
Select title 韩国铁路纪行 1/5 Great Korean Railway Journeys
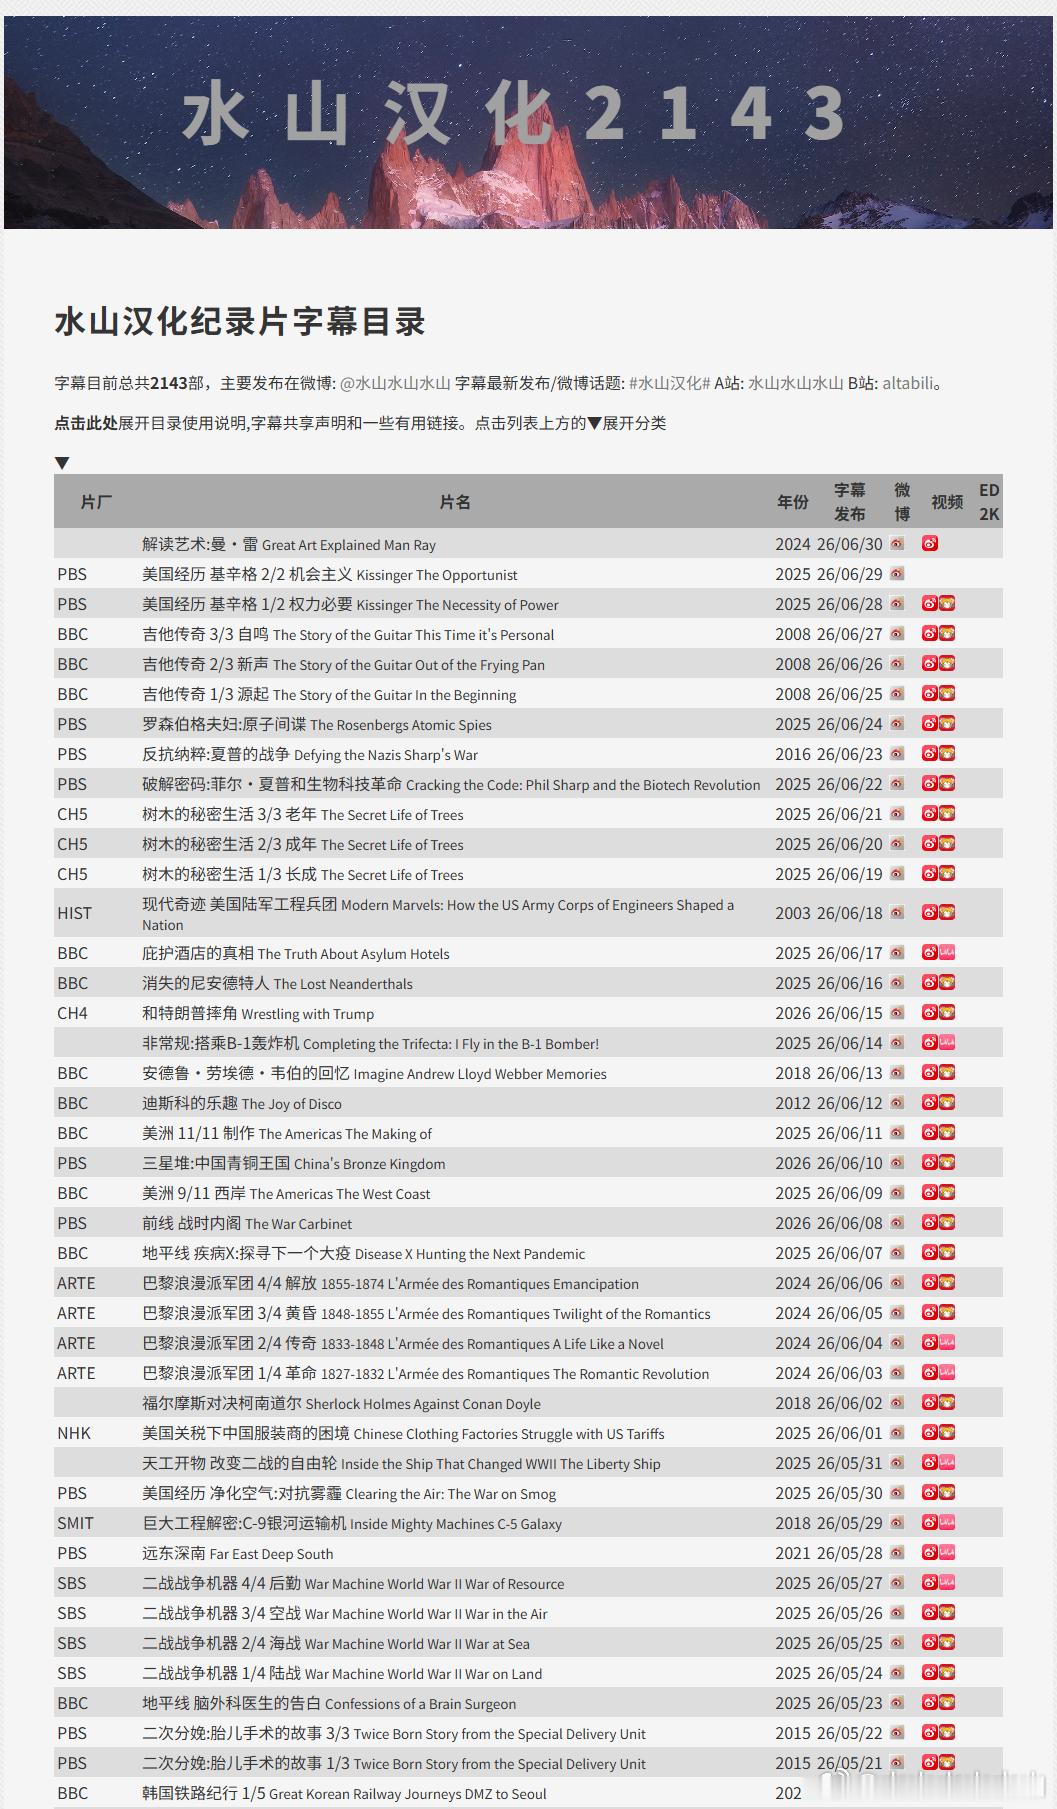[344, 1793]
